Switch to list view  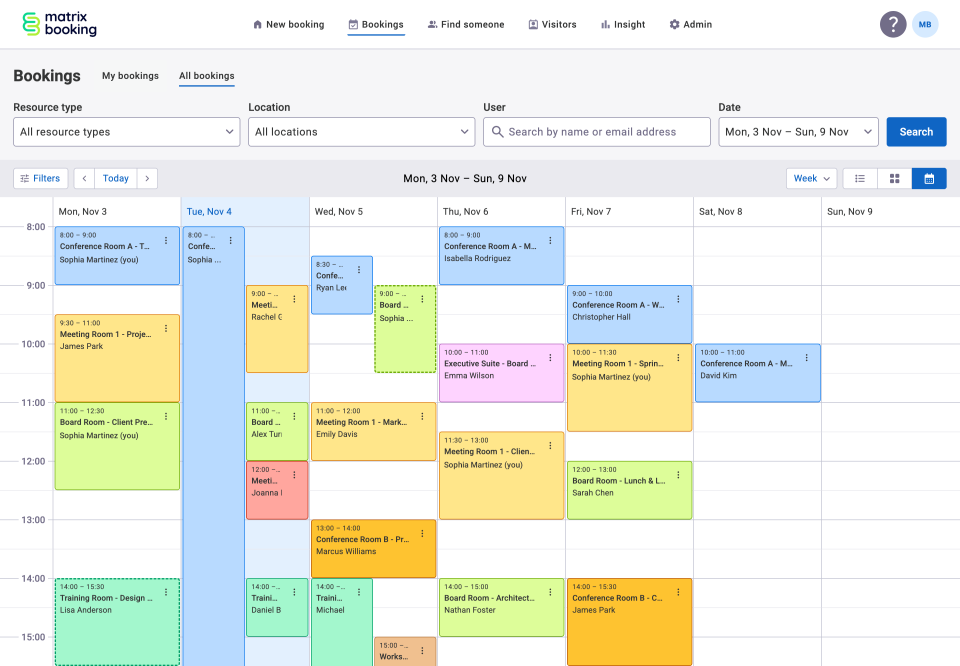[x=860, y=178]
